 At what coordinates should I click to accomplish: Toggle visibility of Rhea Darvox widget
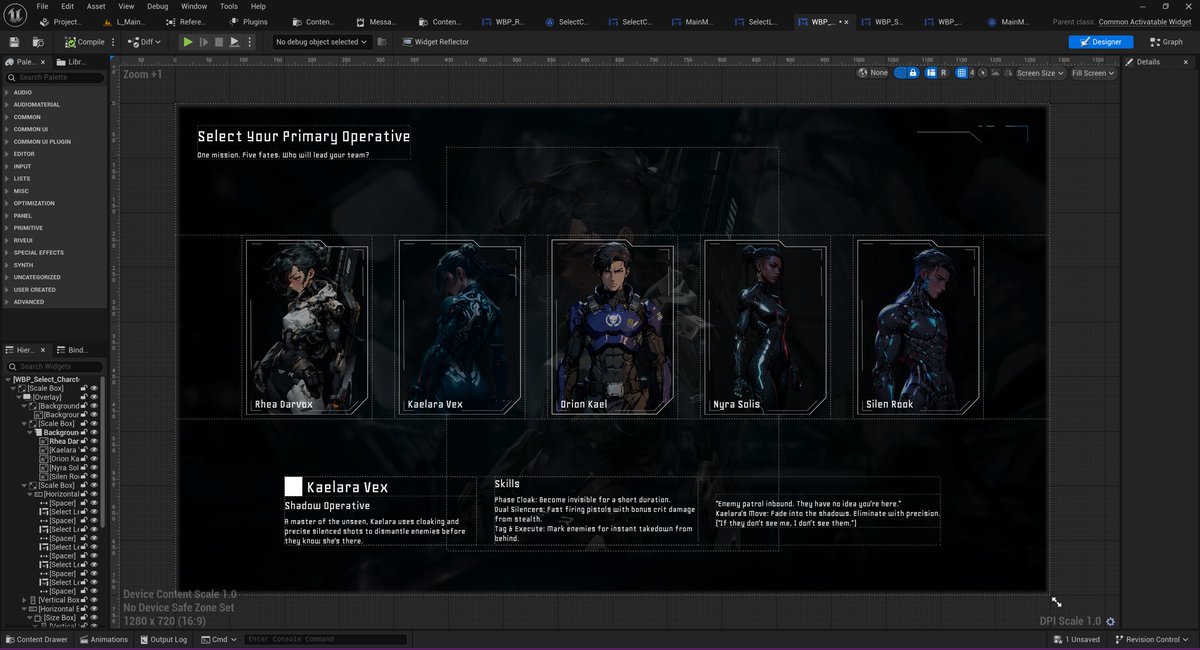[95, 441]
